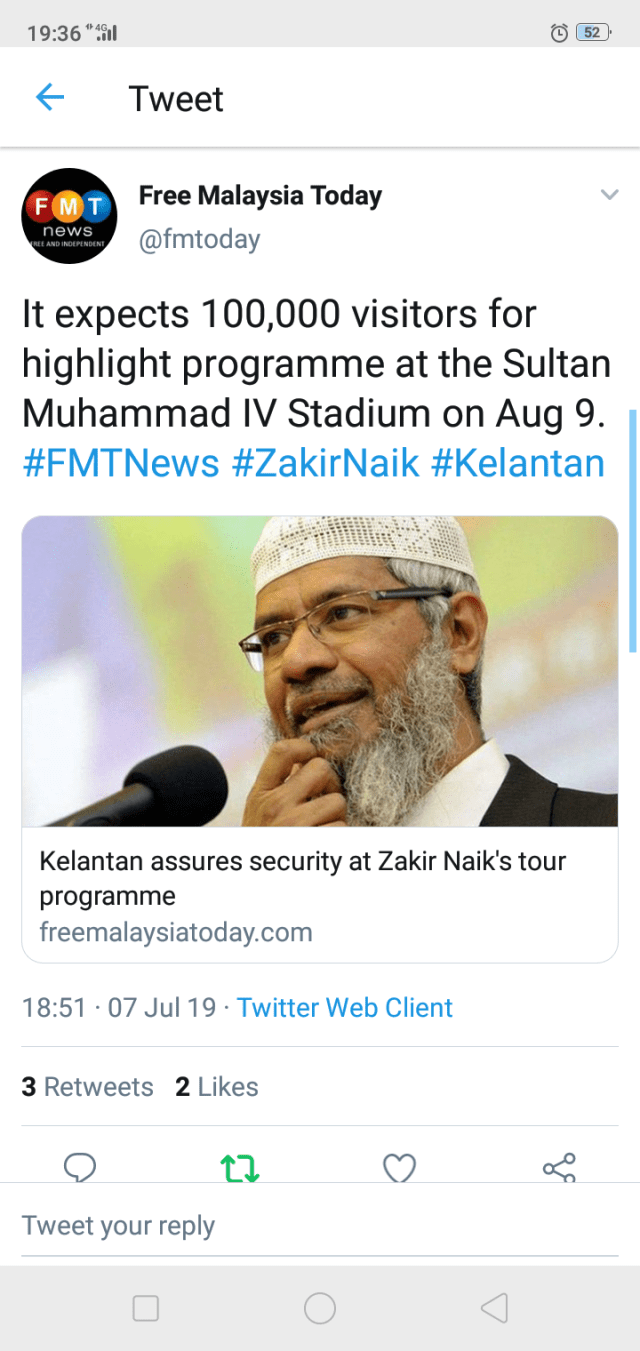The height and width of the screenshot is (1351, 640).
Task: Tap the reply speech bubble icon
Action: coord(80,1167)
